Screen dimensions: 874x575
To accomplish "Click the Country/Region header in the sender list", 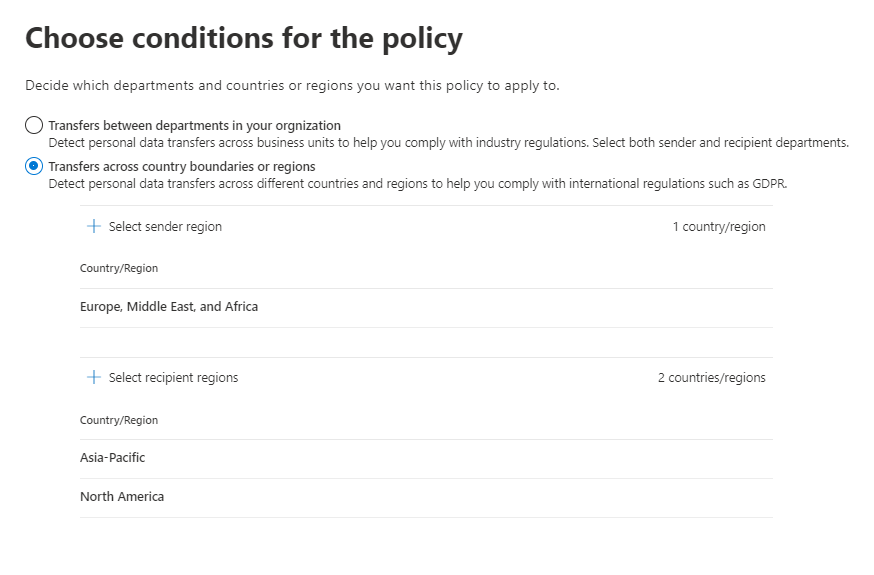I will point(119,268).
